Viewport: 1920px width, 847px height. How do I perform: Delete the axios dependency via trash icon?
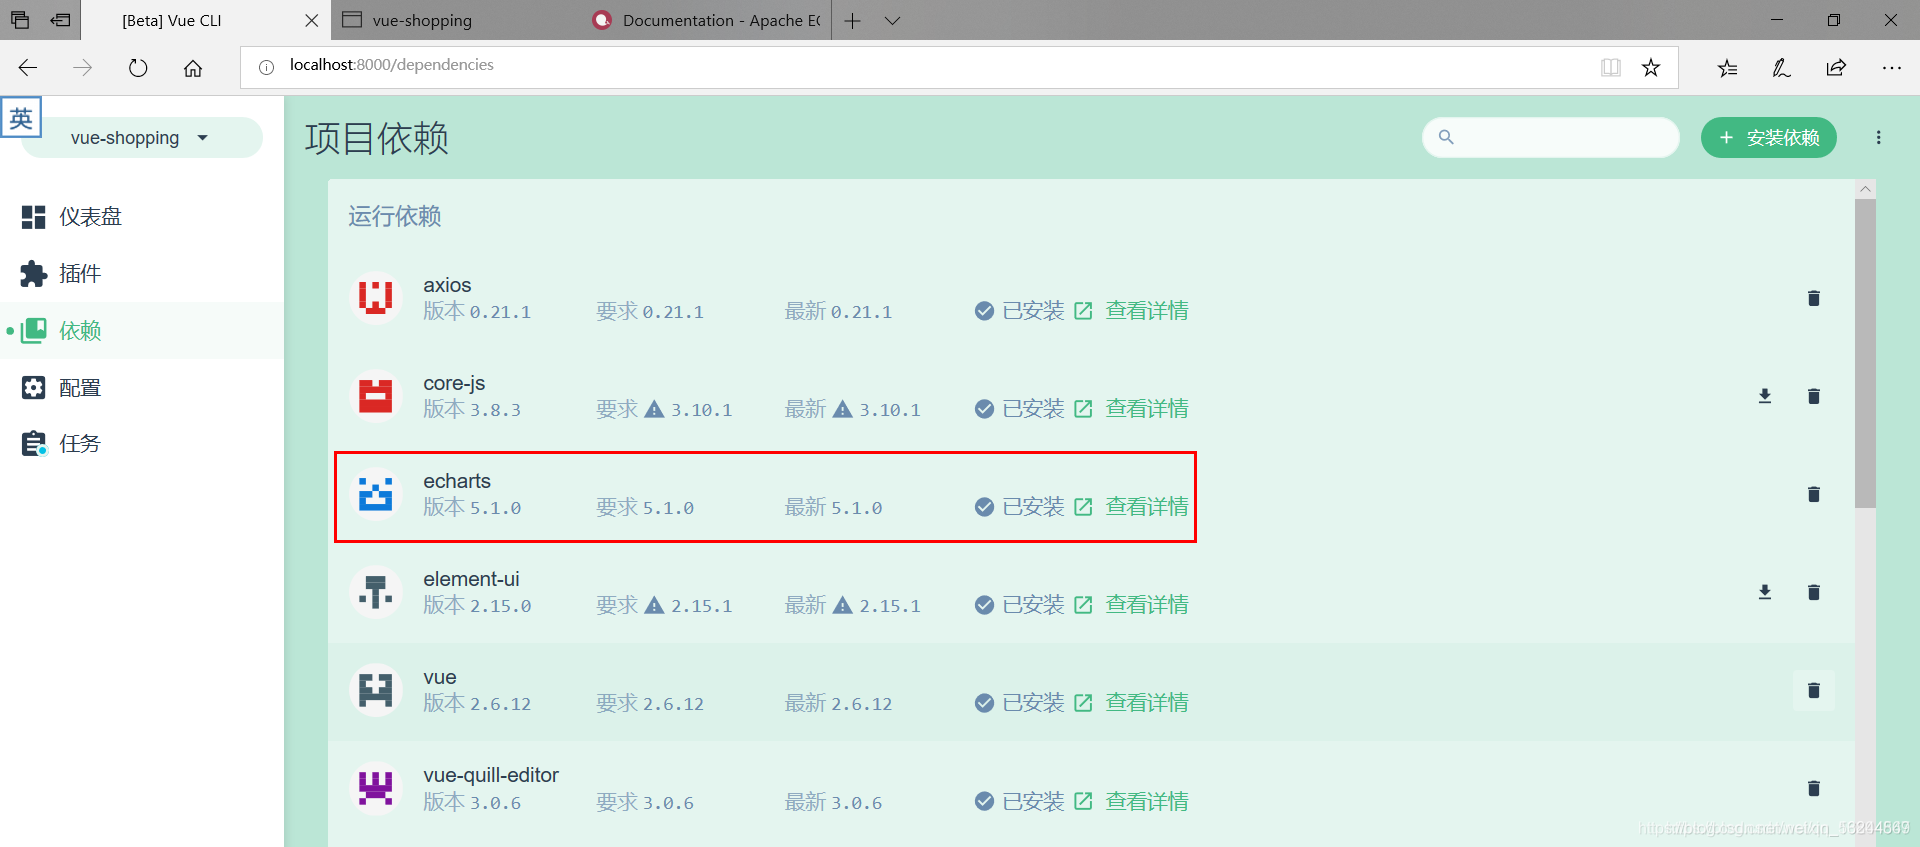1813,298
